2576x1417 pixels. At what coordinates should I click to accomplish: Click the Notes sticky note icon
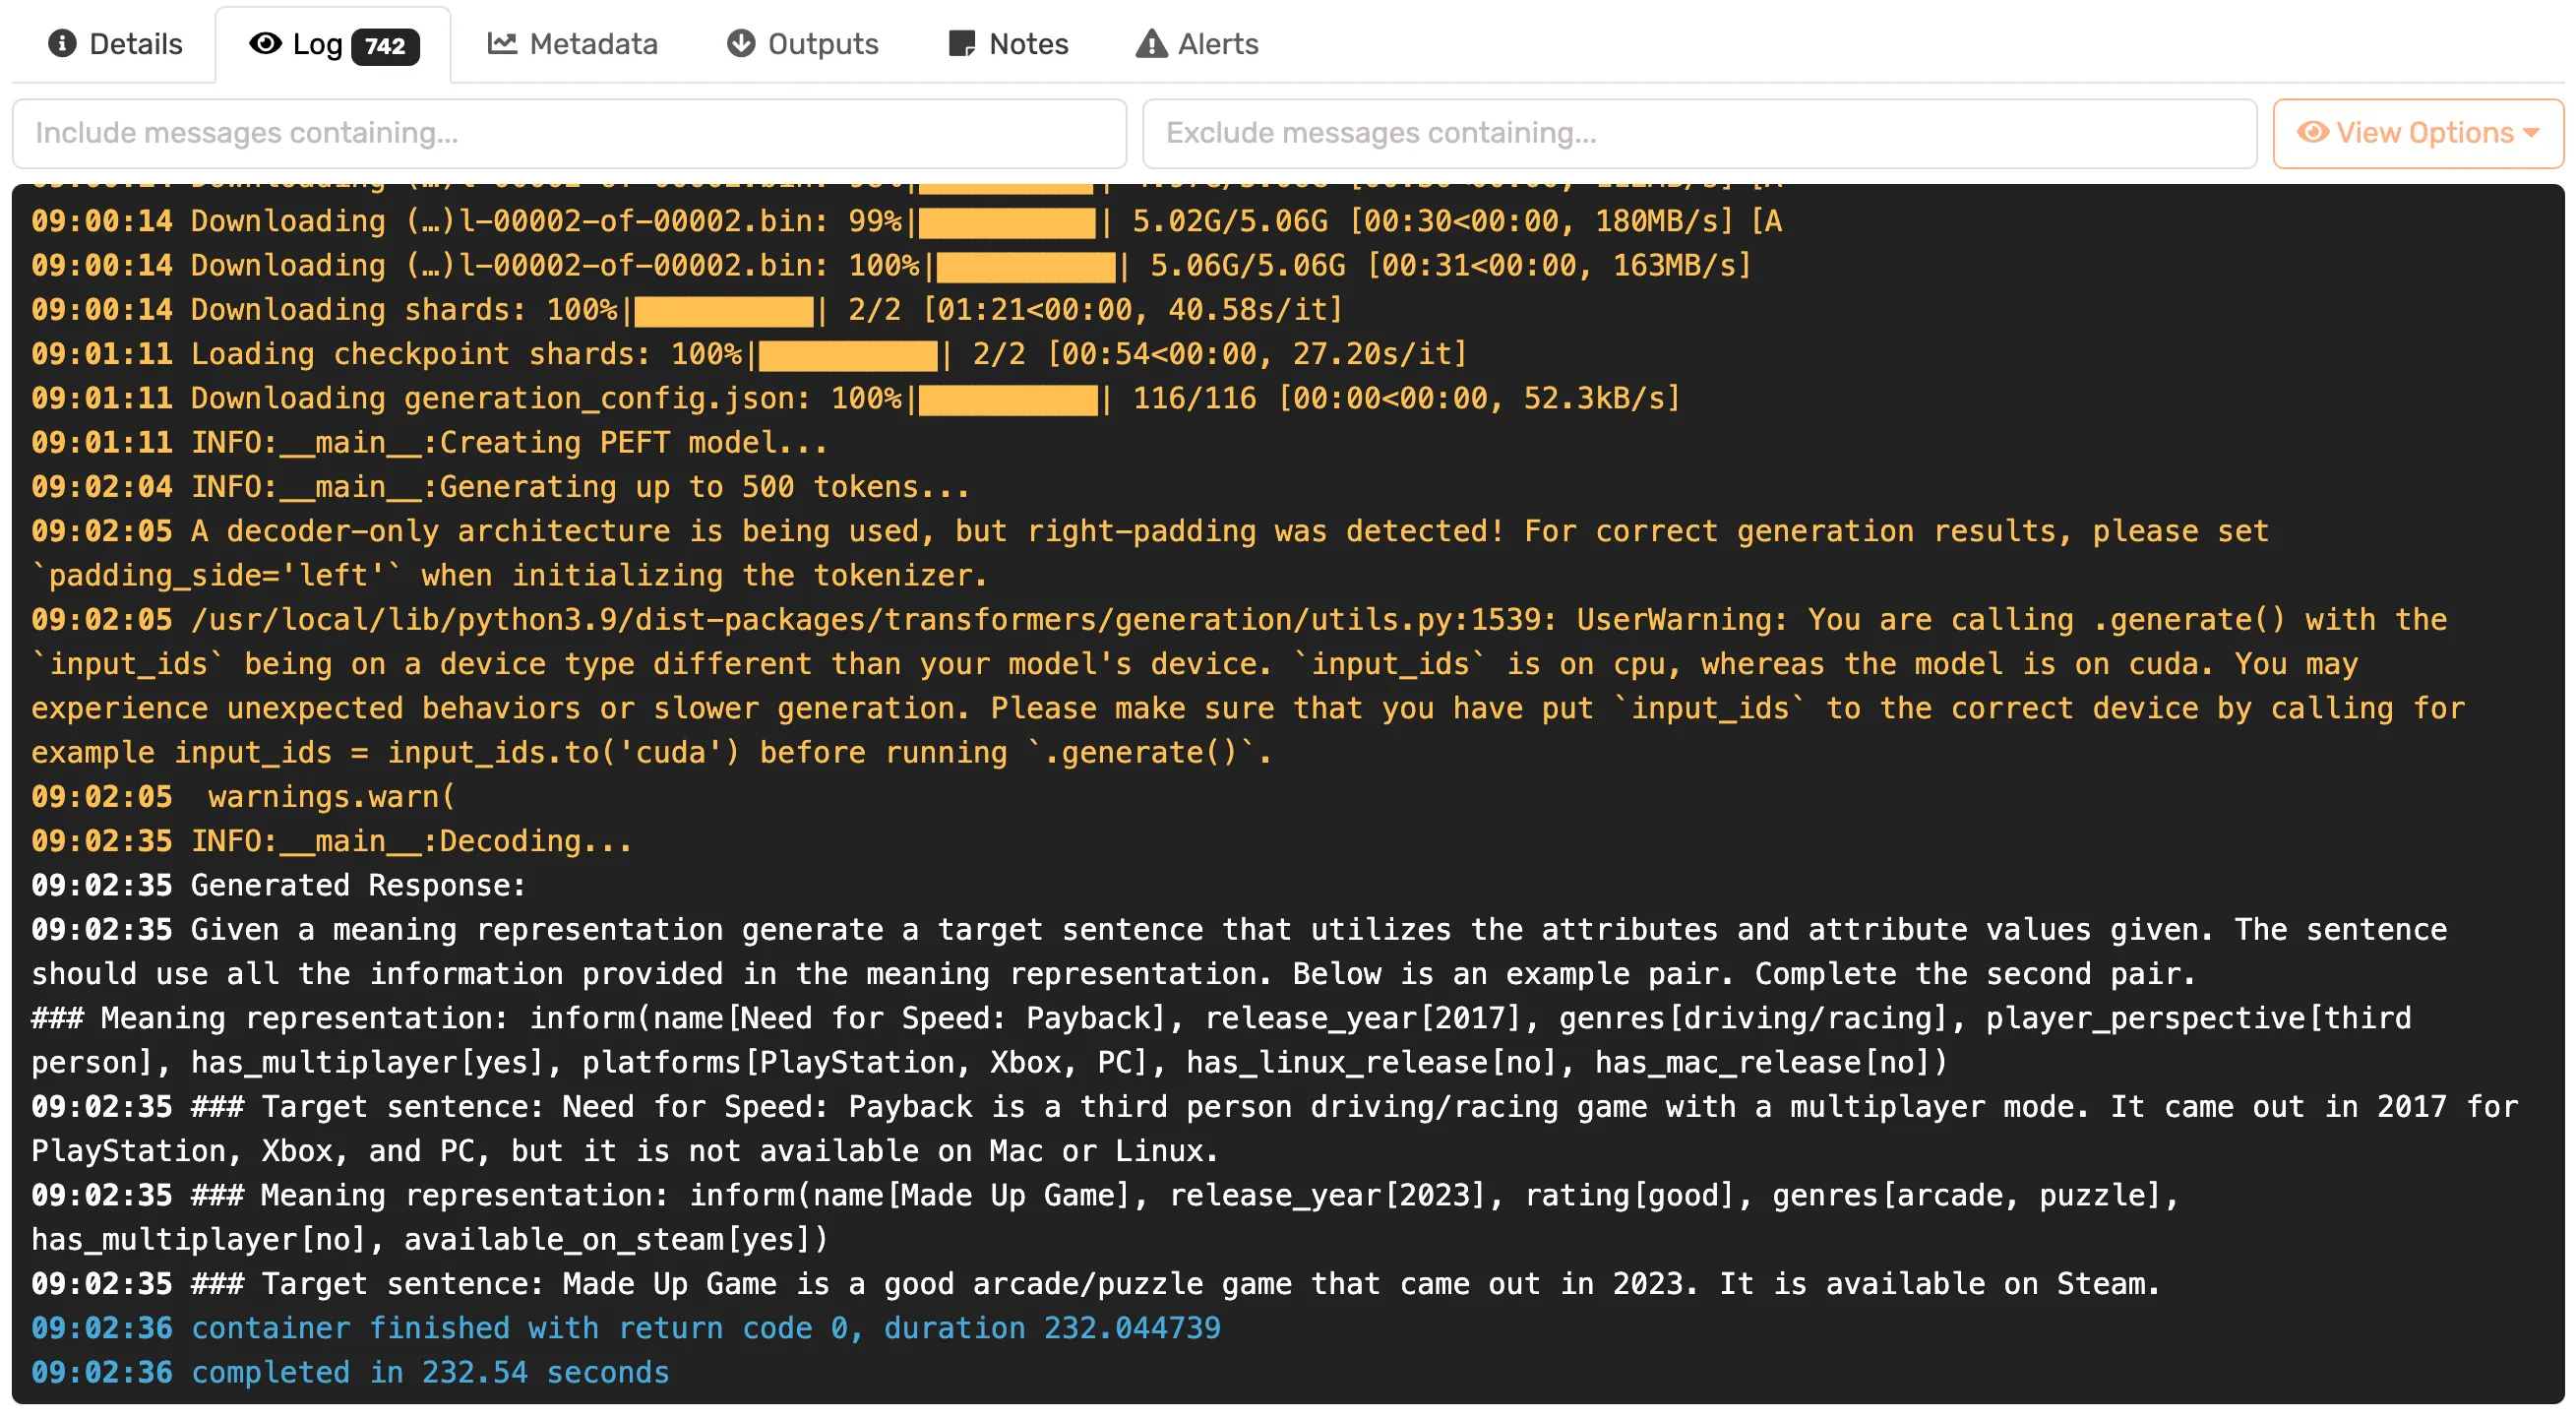[x=961, y=44]
